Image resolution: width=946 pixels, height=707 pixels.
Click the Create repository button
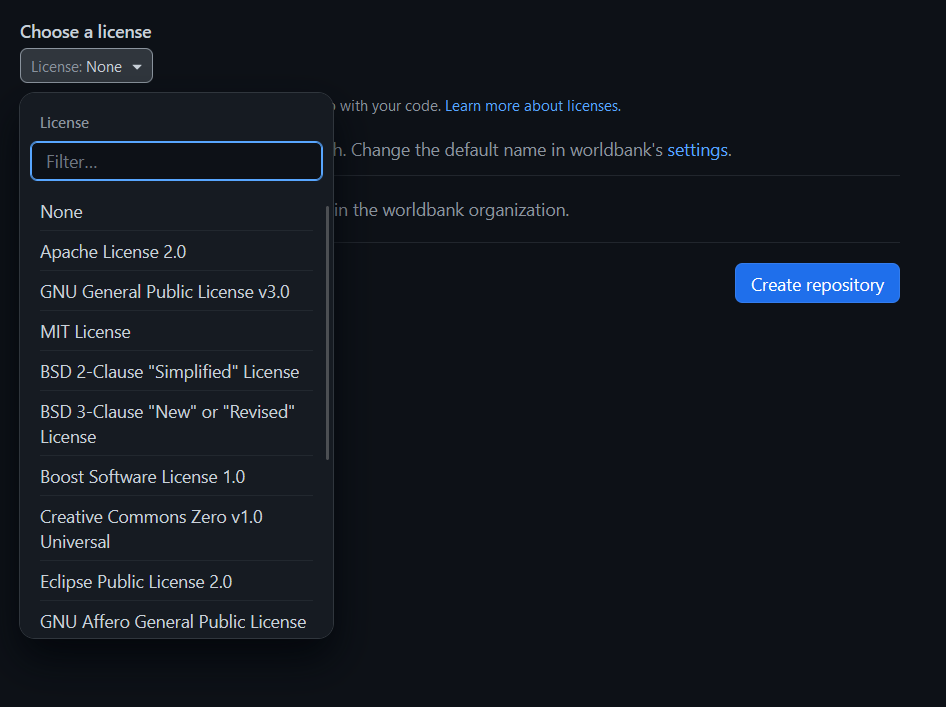[817, 283]
